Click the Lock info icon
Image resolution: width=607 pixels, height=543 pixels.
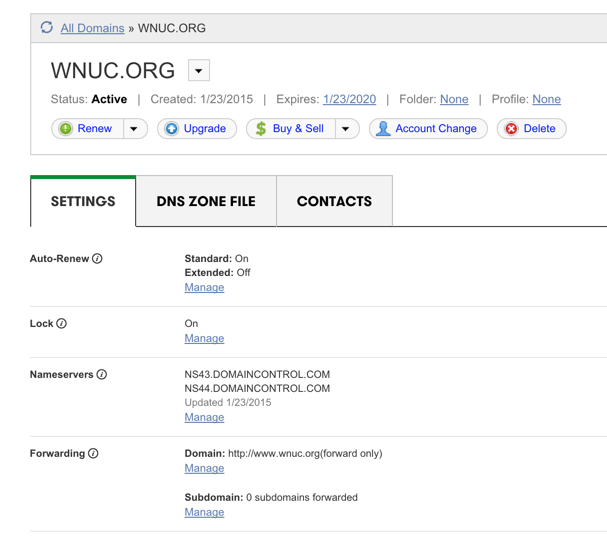(62, 324)
